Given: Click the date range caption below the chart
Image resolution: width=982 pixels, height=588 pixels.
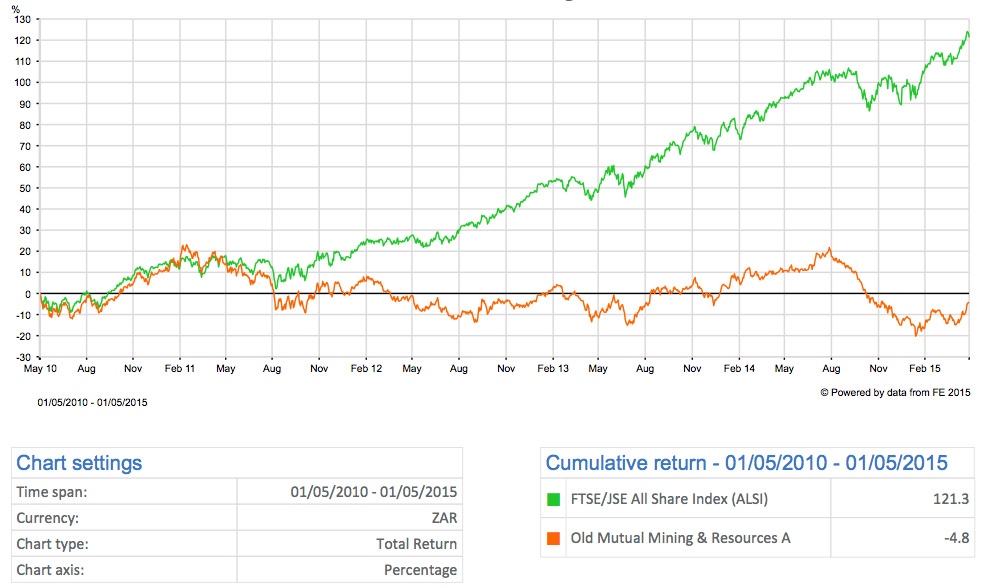Looking at the screenshot, I should (x=93, y=402).
